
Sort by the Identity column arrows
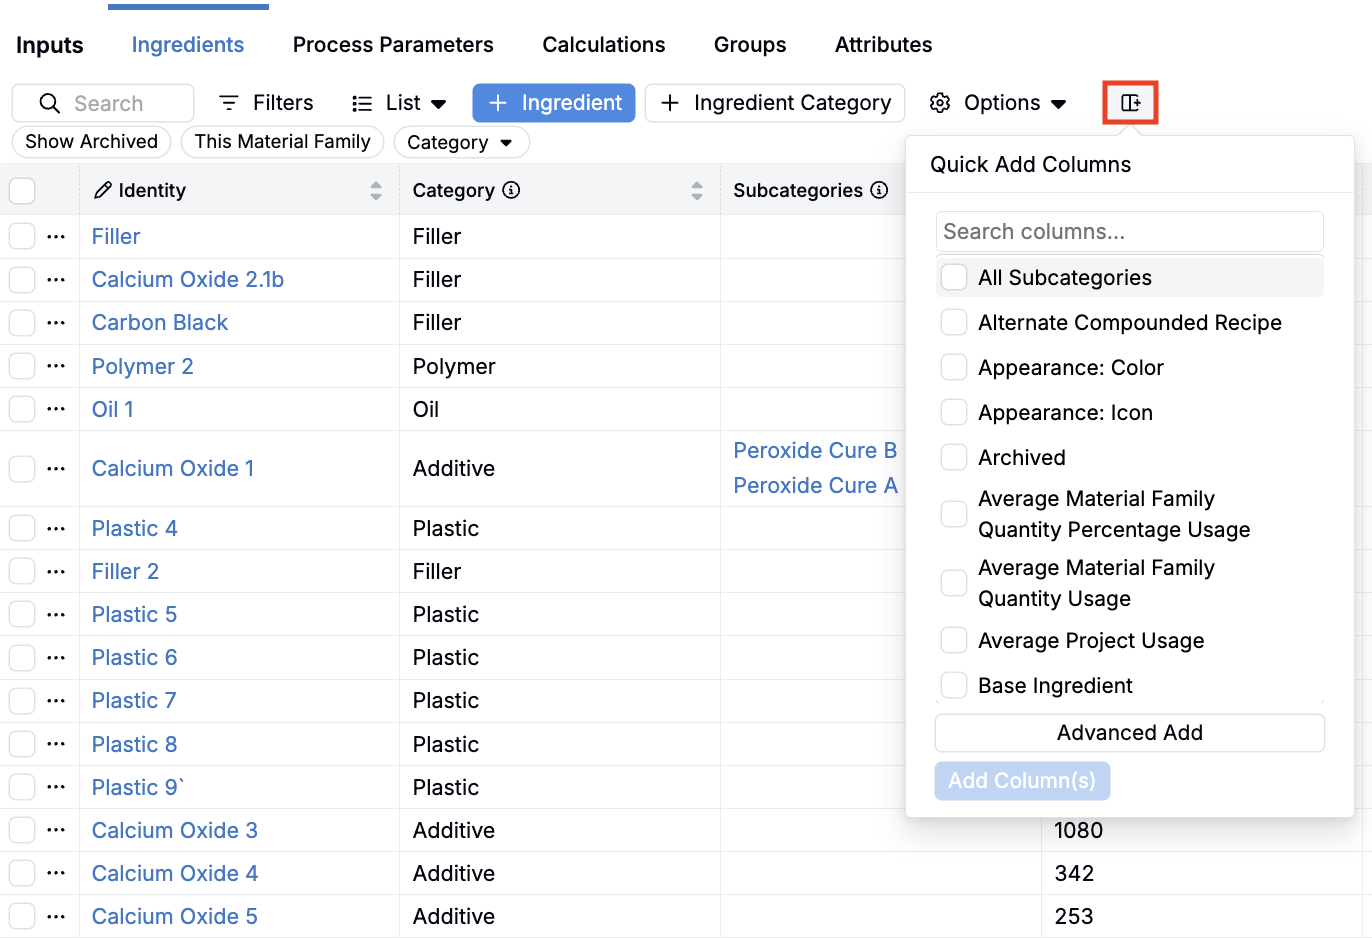coord(376,190)
